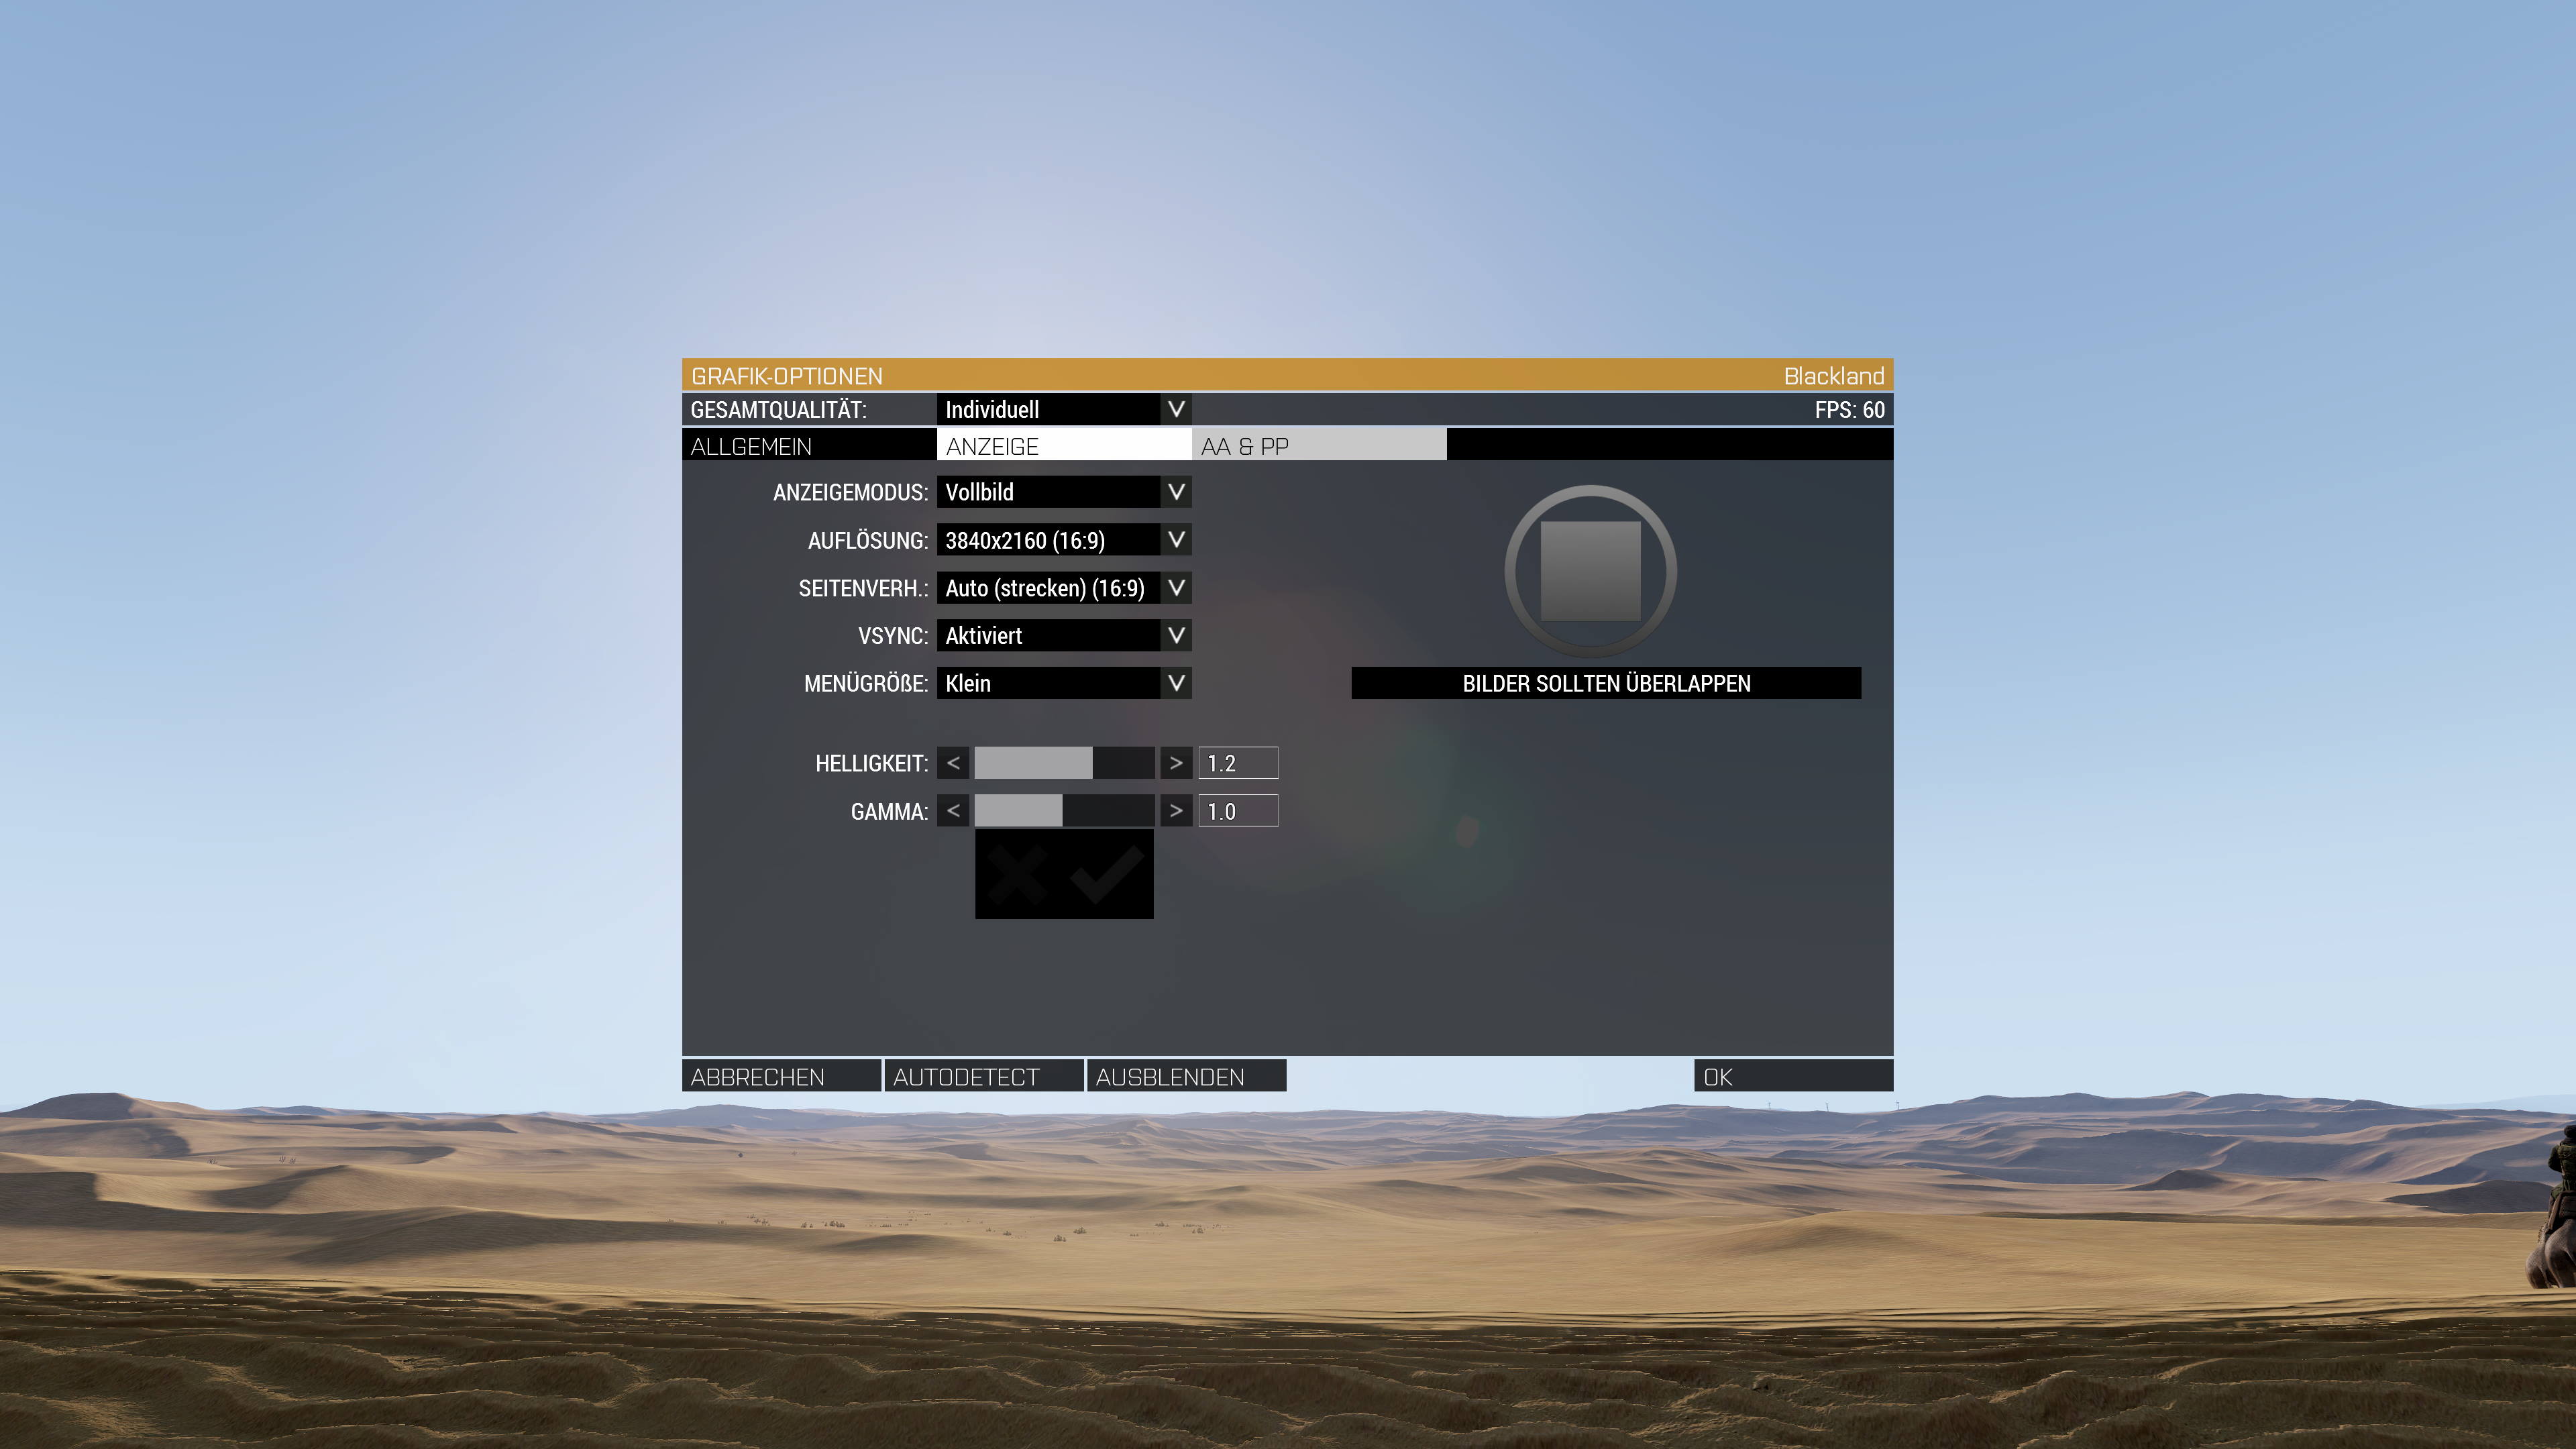Screen dimensions: 2576x1449
Task: Open the Auflösung resolution dropdown
Action: (1176, 540)
